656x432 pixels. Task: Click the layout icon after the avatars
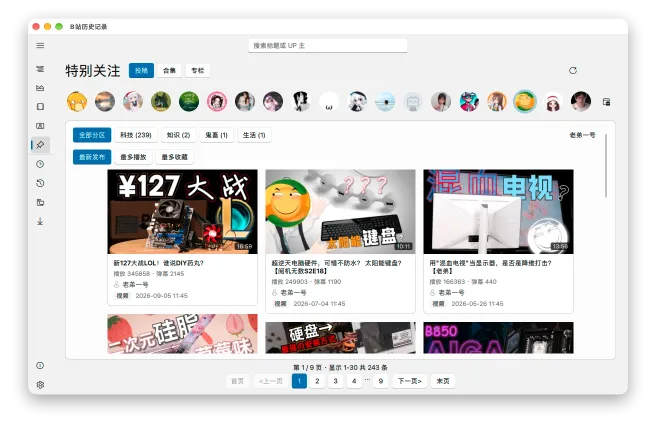coord(606,102)
